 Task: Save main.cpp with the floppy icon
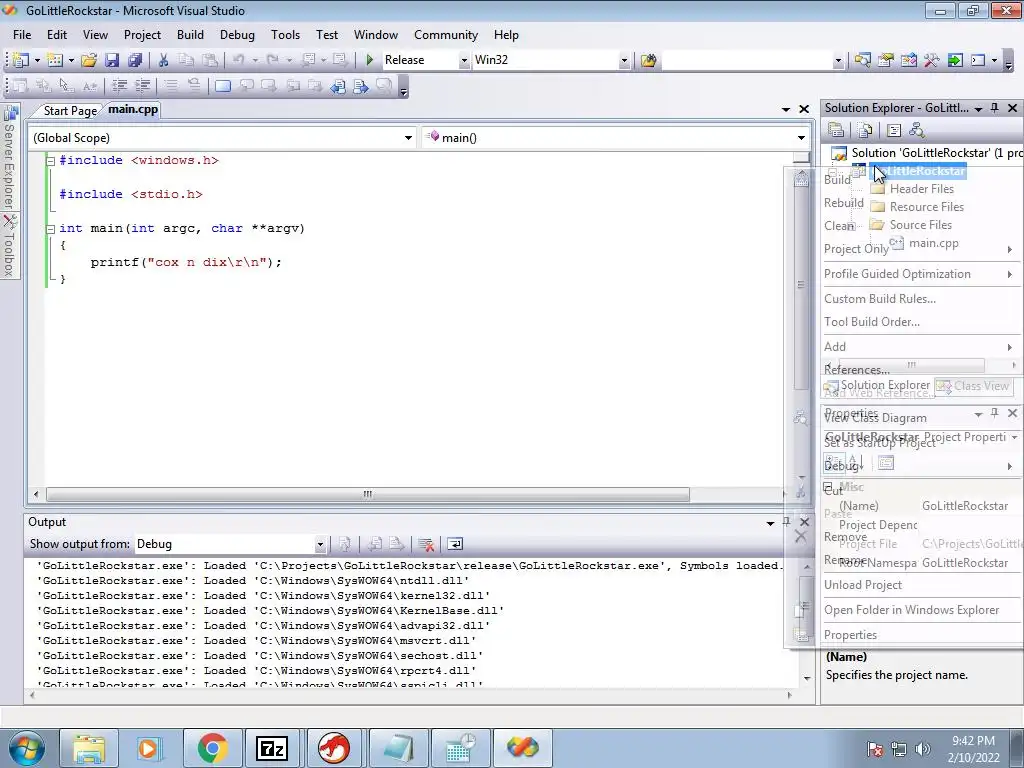[112, 60]
